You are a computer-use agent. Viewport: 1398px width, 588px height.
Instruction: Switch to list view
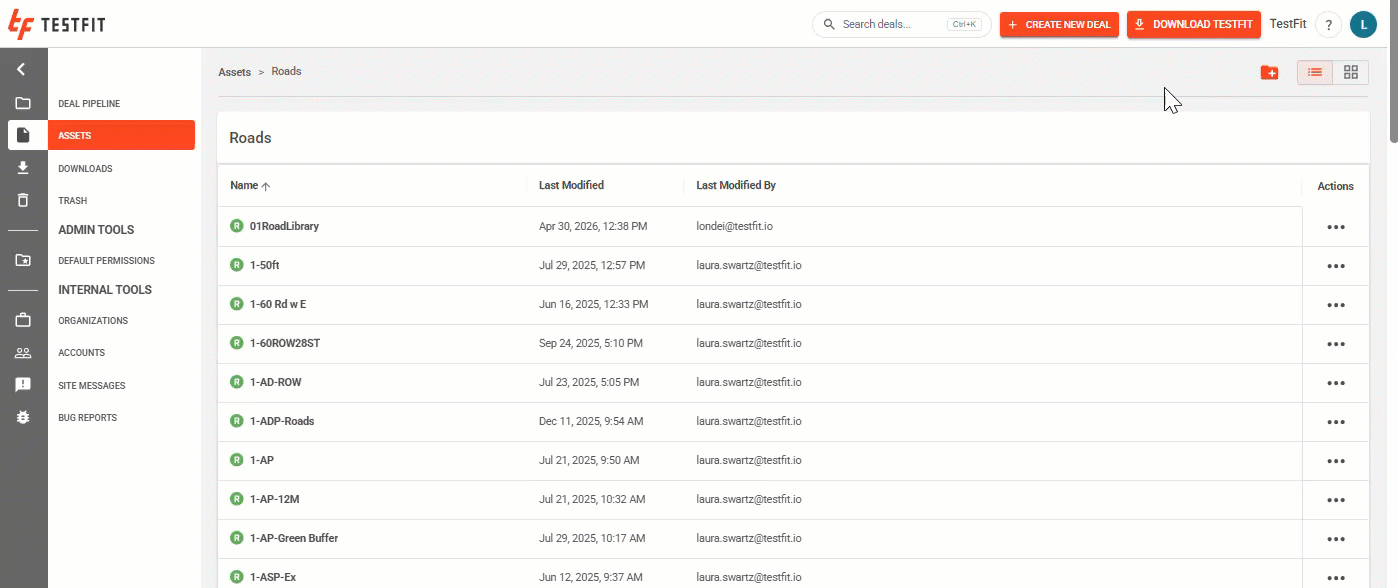[x=1315, y=72]
